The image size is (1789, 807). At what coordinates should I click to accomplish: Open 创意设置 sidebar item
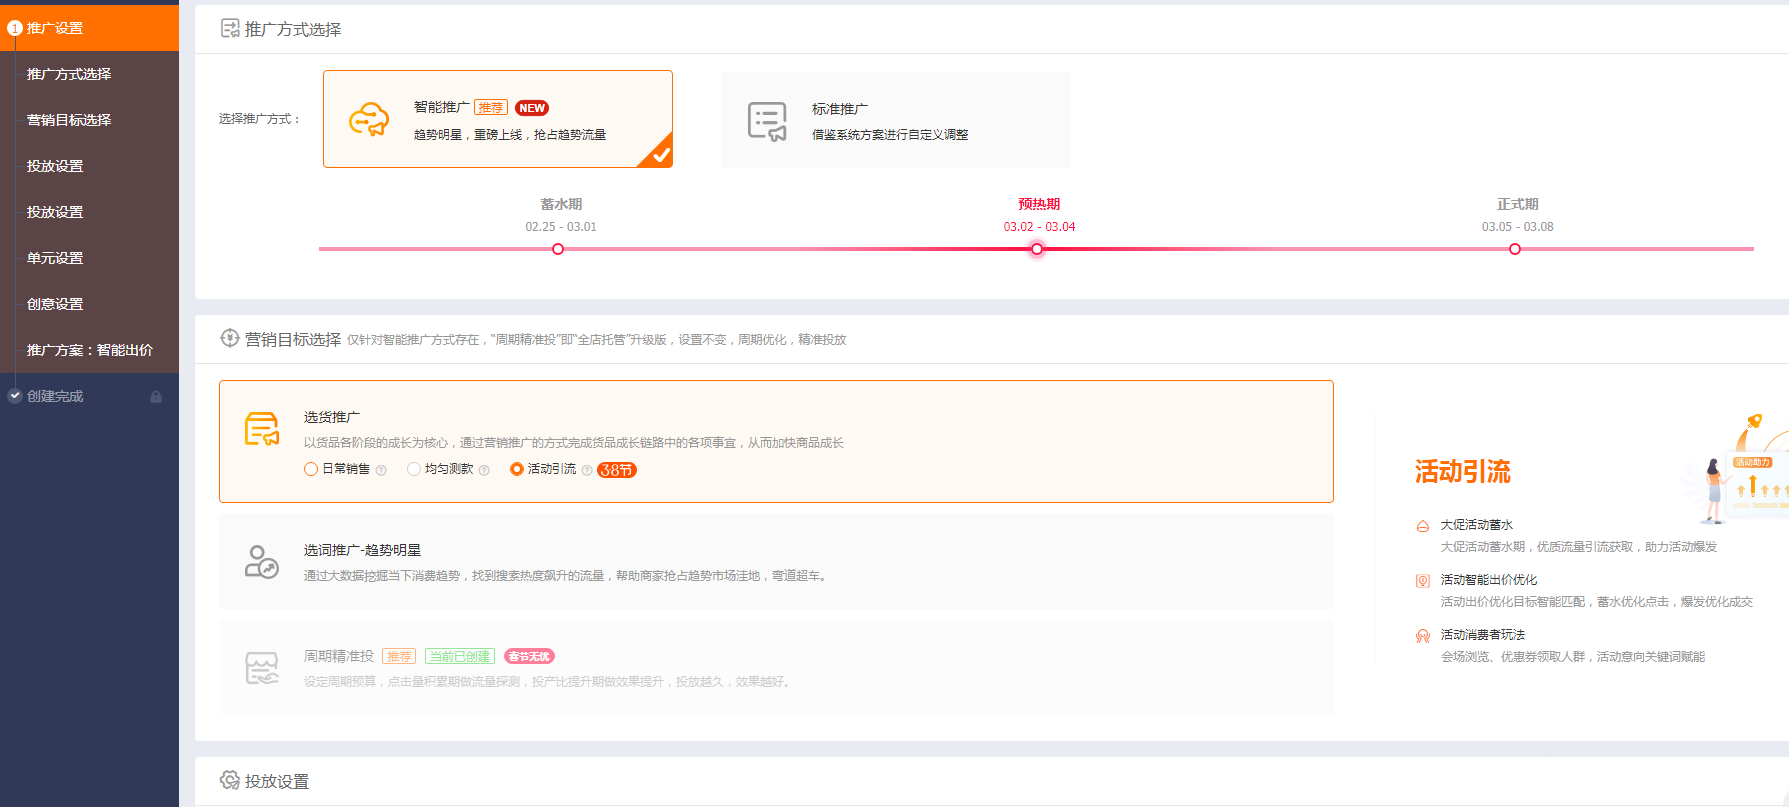(55, 304)
